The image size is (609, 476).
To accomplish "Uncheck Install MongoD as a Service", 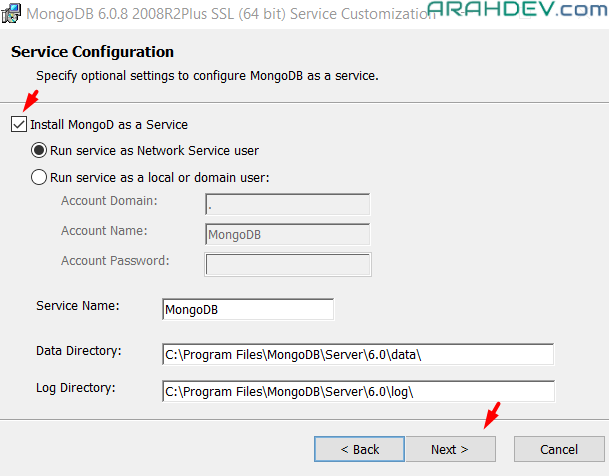I will [x=19, y=125].
